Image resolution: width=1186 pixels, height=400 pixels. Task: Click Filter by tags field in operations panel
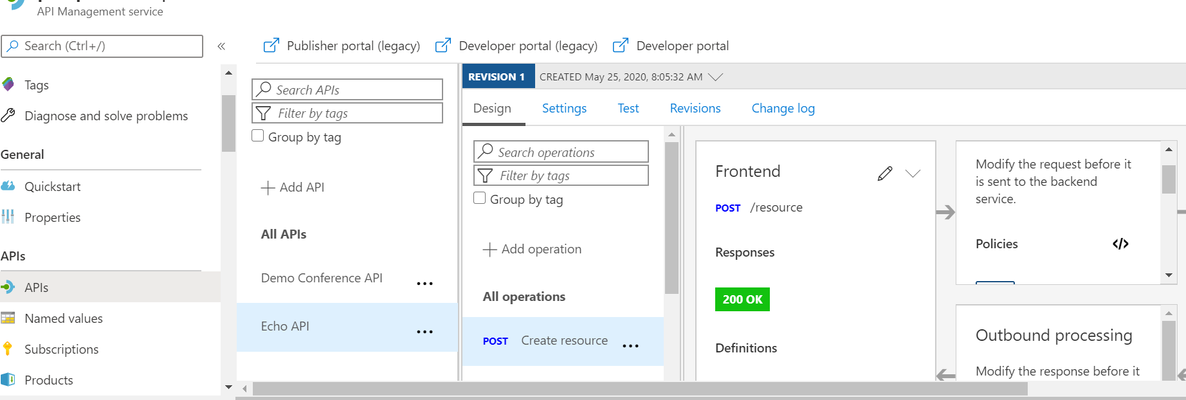click(561, 175)
